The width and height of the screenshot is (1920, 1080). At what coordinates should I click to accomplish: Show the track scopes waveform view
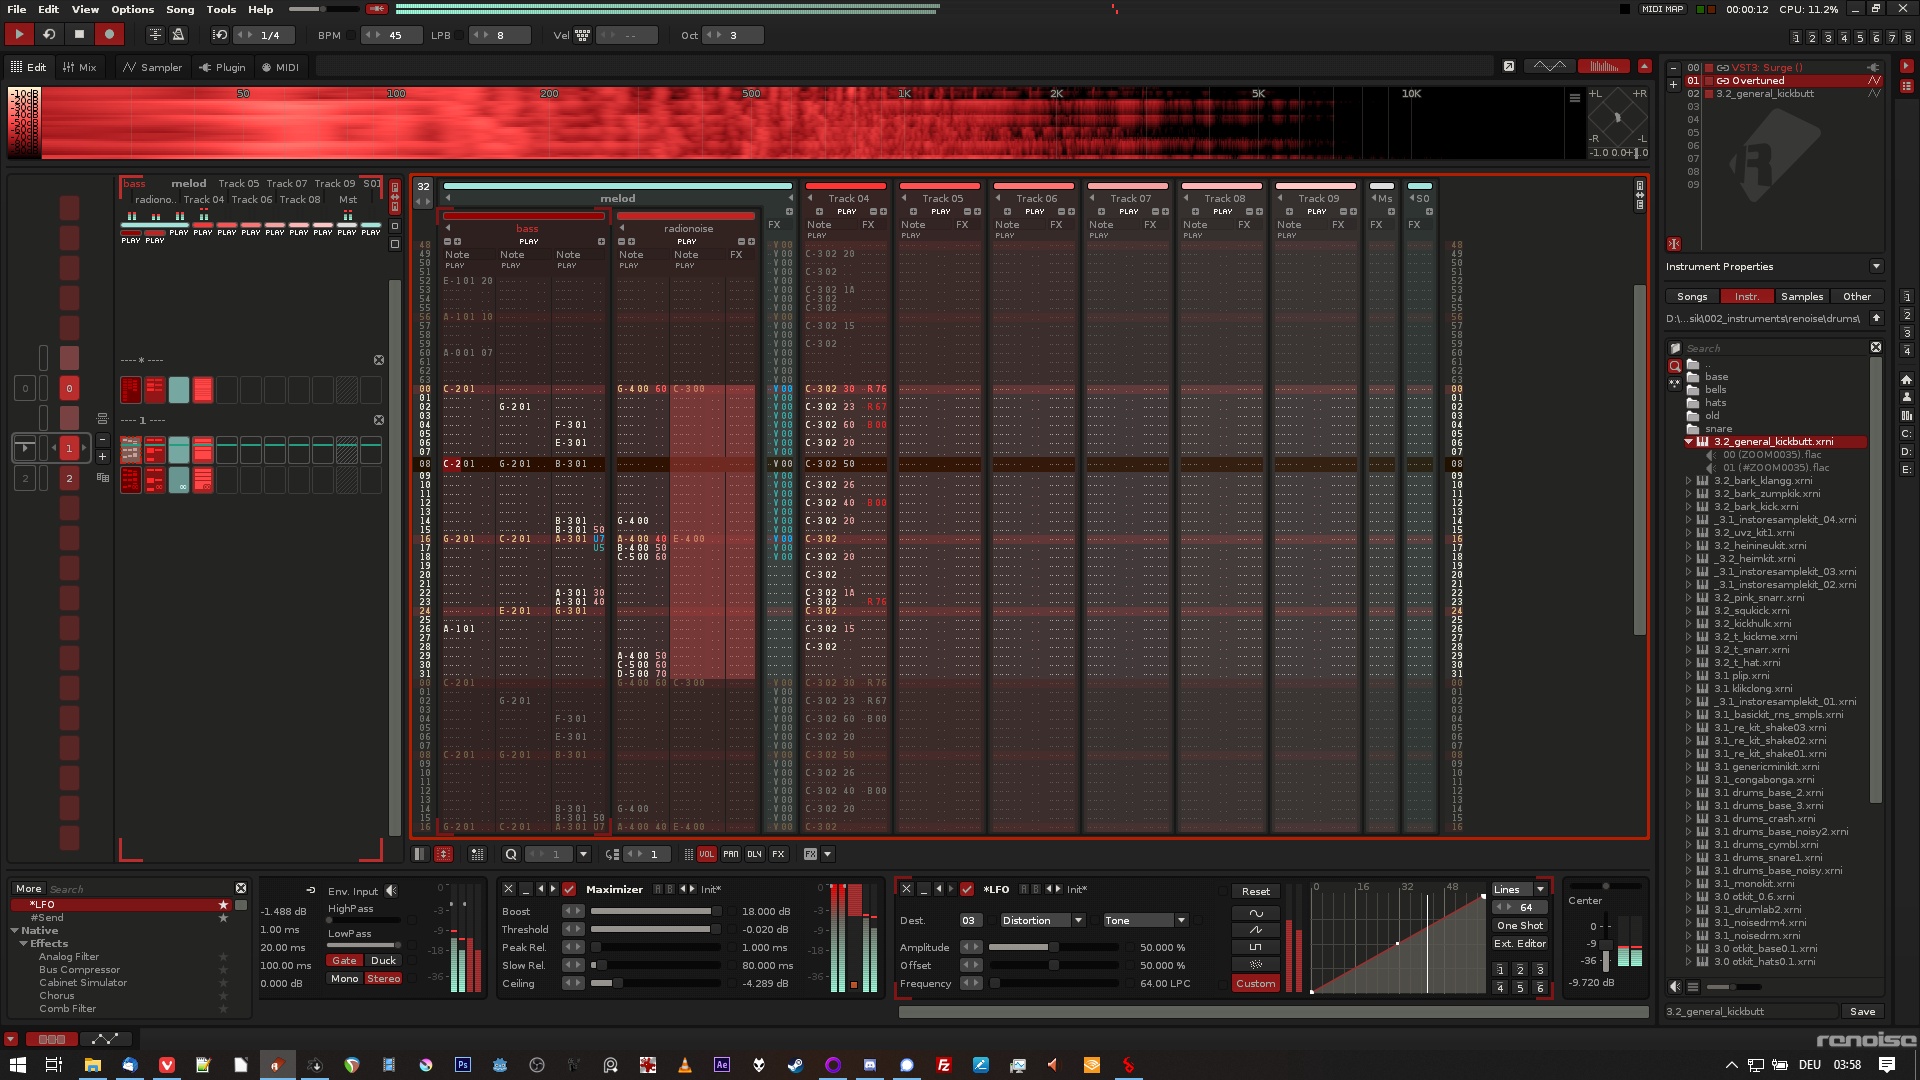[x=1550, y=66]
